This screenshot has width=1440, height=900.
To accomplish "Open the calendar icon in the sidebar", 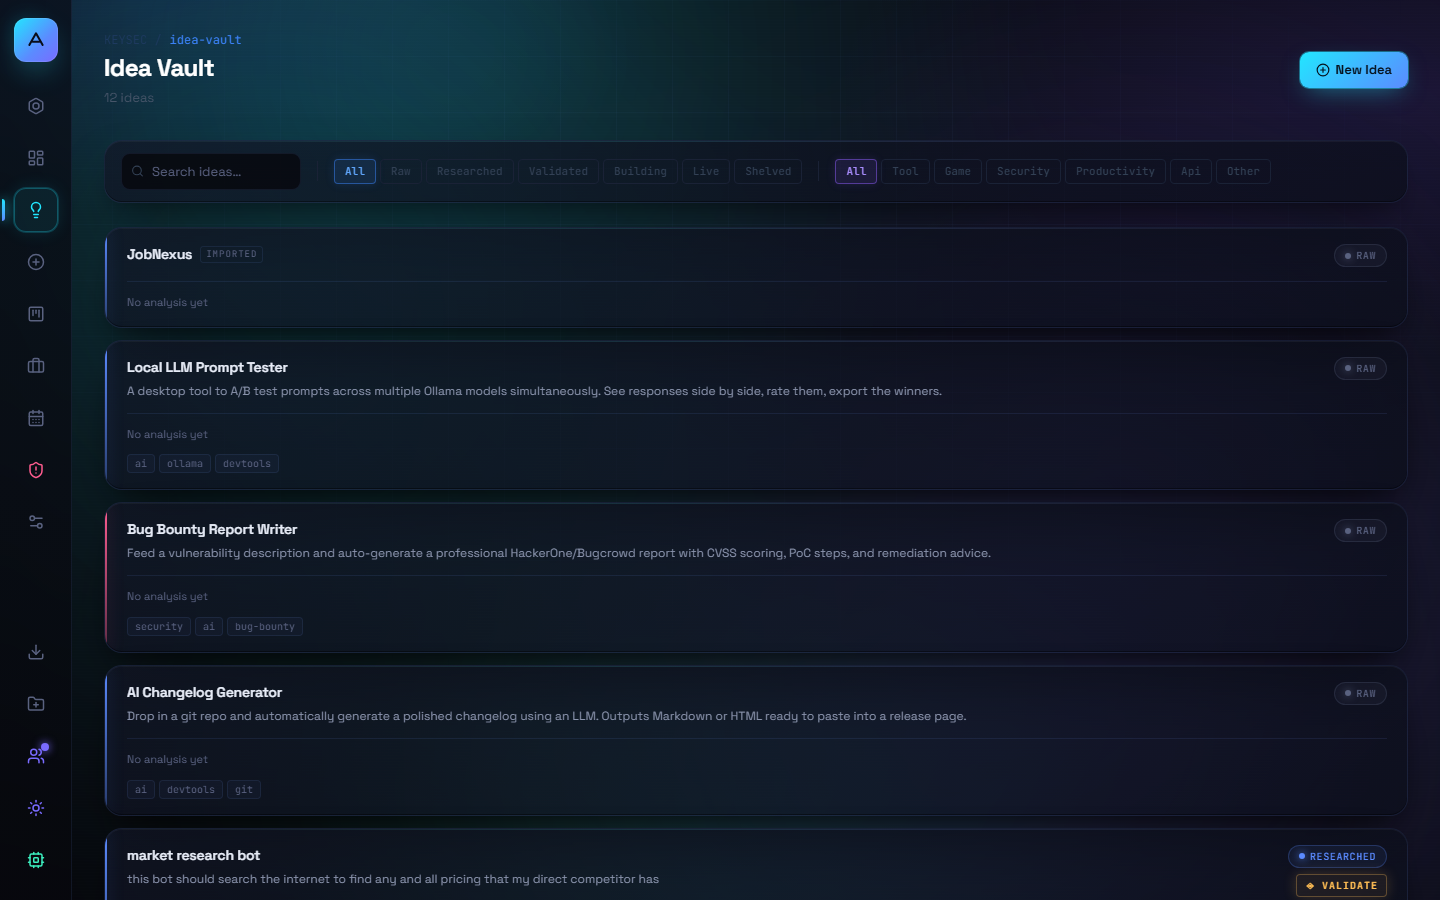I will (x=36, y=418).
